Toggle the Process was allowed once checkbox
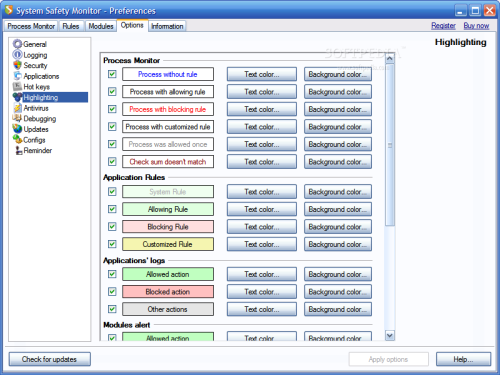Screen dimensions: 500x375 [112, 144]
